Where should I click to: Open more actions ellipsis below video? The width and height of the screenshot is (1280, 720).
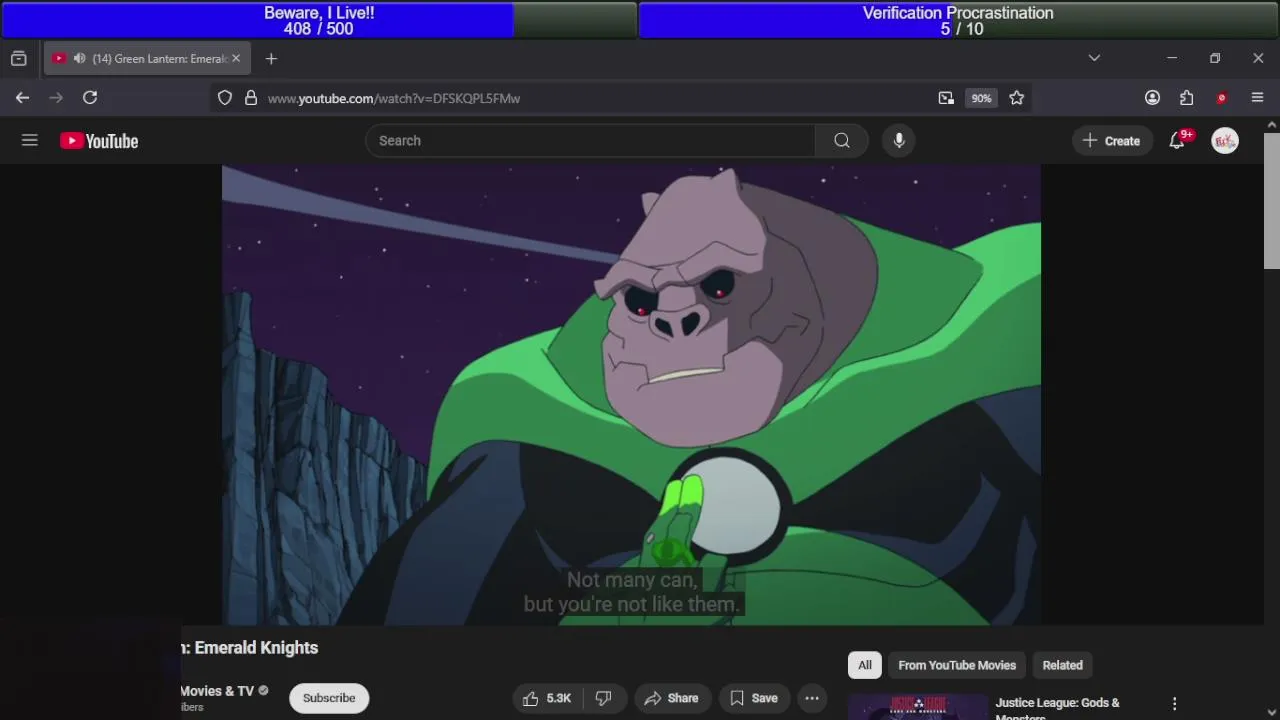pyautogui.click(x=812, y=698)
